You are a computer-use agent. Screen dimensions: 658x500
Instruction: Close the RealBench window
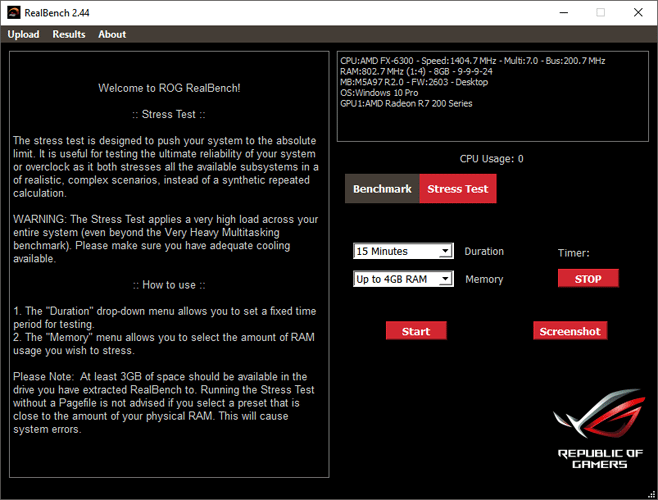[x=638, y=13]
